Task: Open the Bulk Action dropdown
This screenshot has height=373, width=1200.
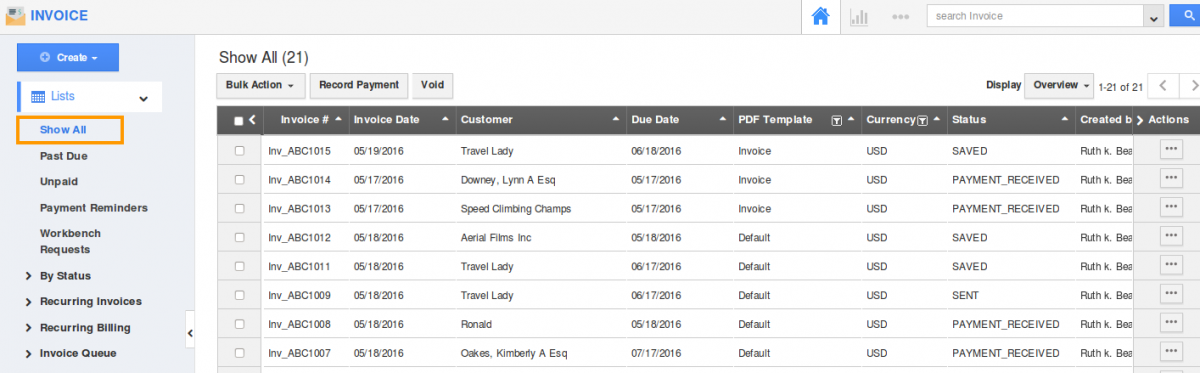Action: (261, 85)
